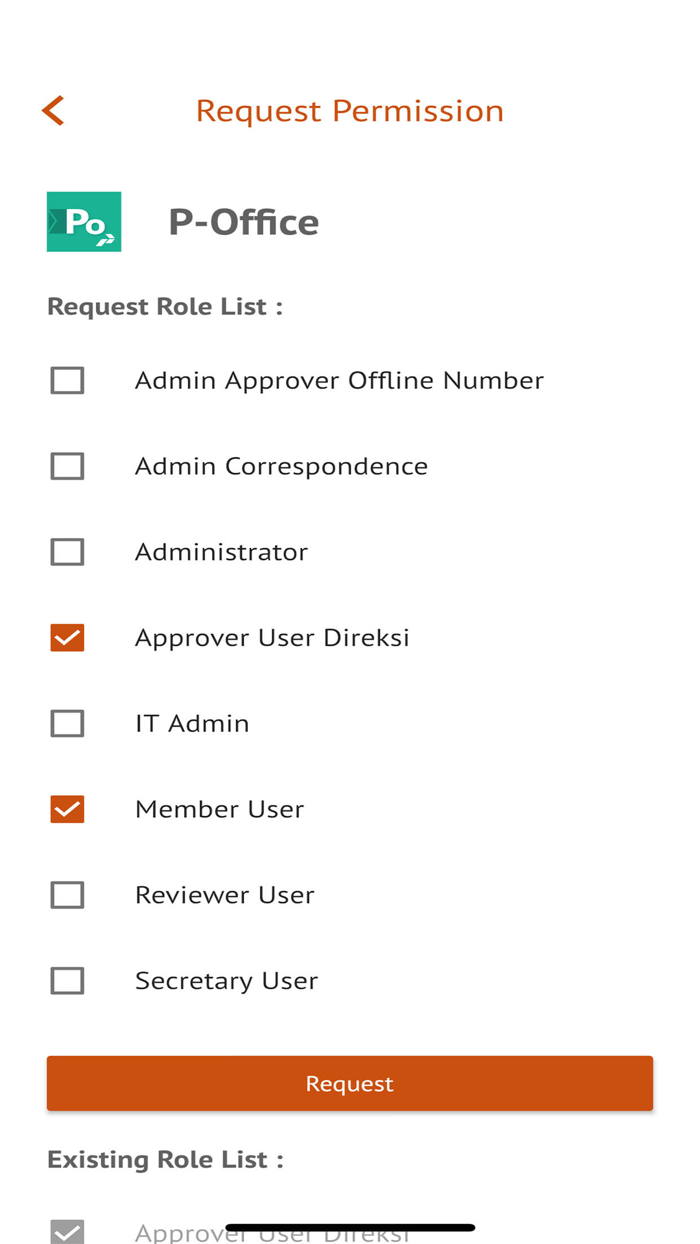Tick the Administrator role checkbox
The height and width of the screenshot is (1244, 700).
click(67, 552)
